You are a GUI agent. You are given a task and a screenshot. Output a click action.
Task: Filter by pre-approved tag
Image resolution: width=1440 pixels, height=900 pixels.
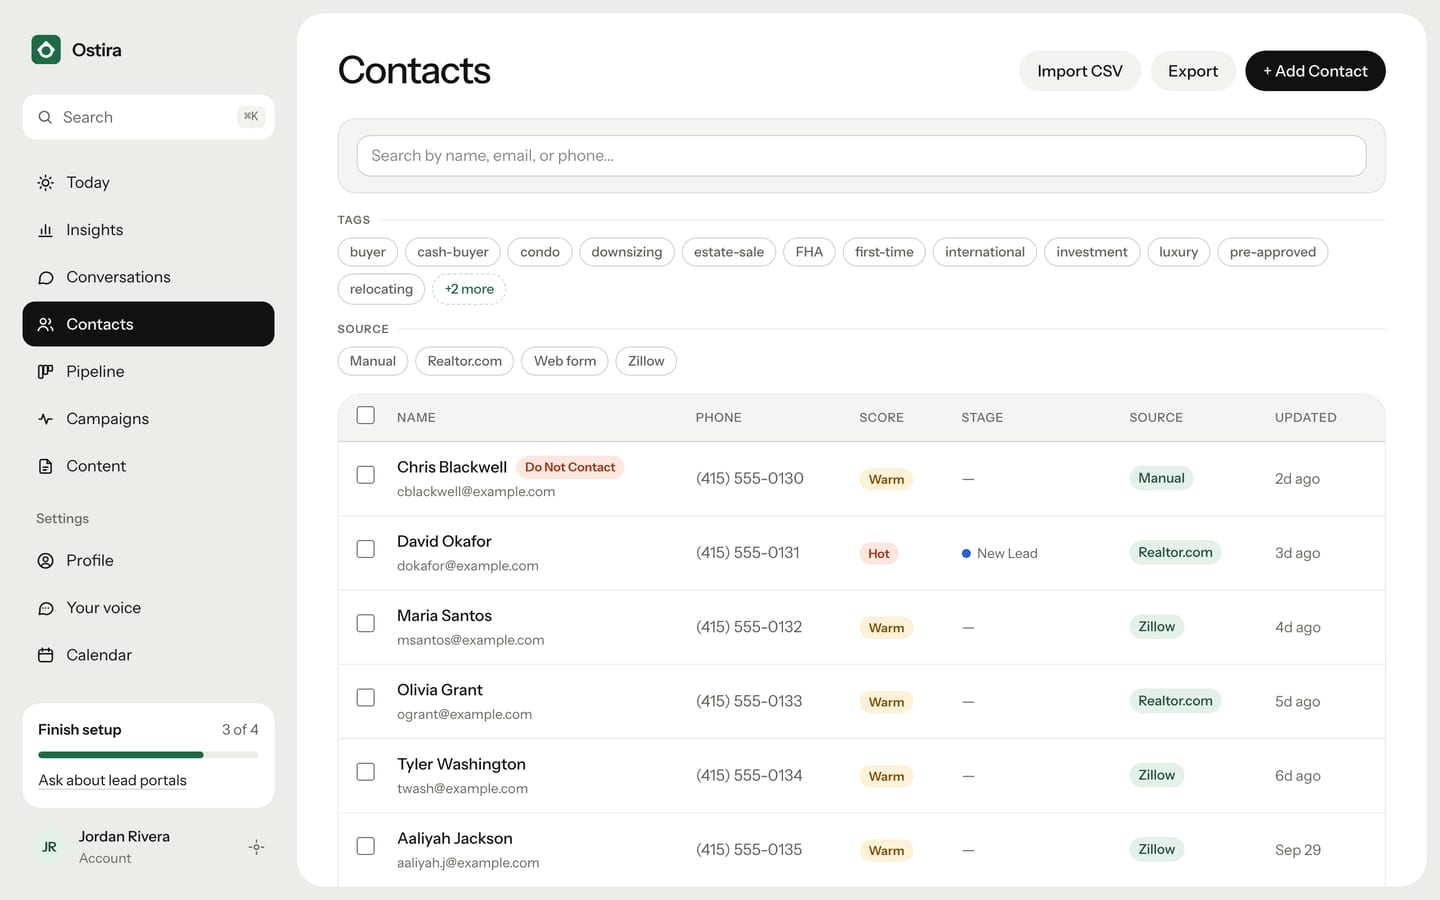(x=1273, y=252)
